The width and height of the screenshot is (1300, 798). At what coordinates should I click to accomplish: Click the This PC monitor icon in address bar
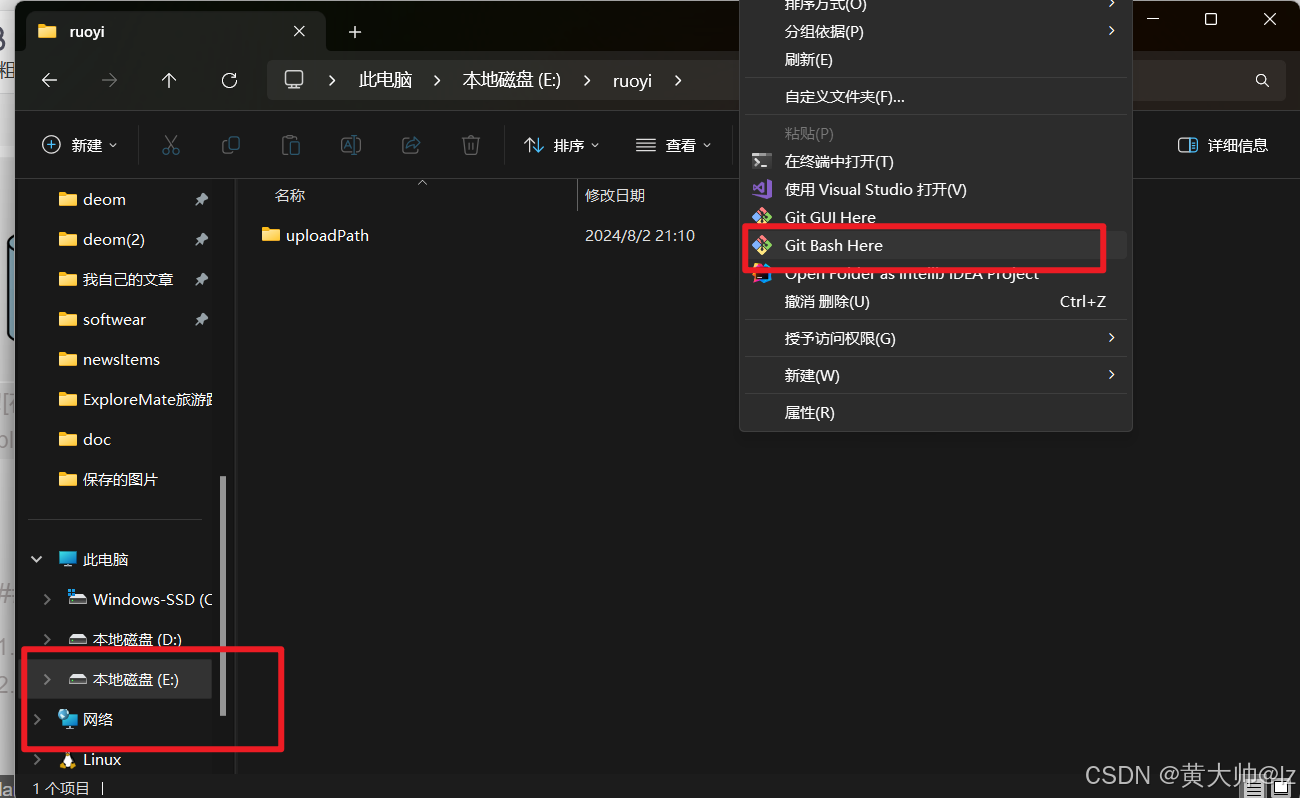pyautogui.click(x=294, y=80)
